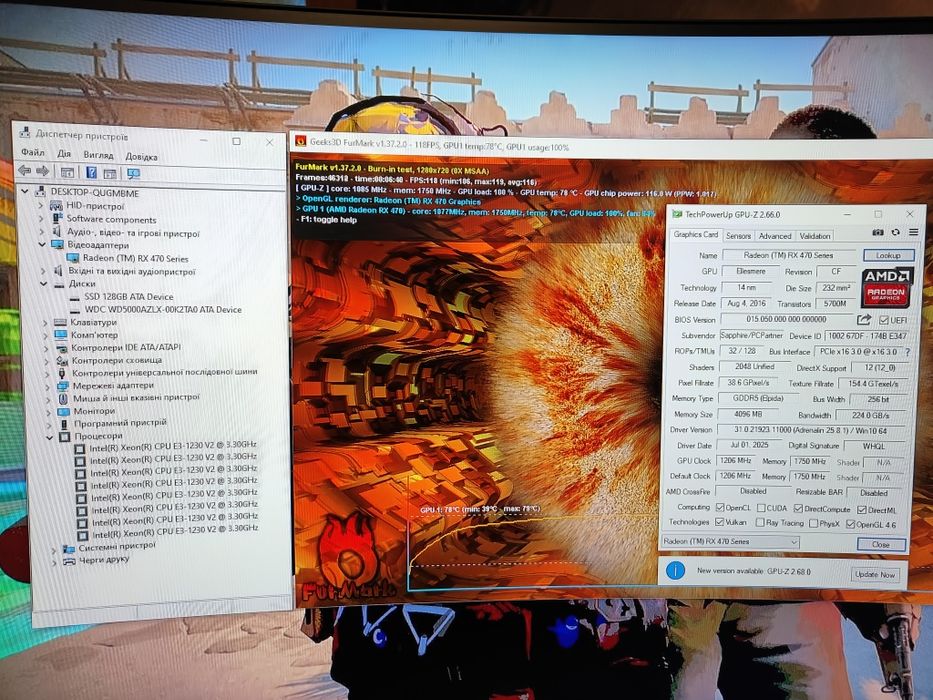Open the GPU-Z hamburger menu icon

[x=913, y=232]
